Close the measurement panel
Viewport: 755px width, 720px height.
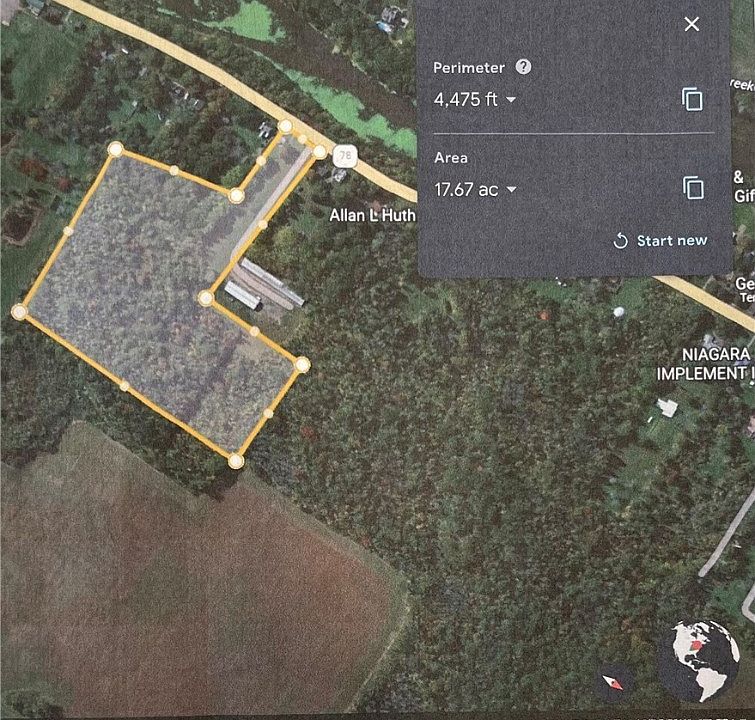pos(692,24)
